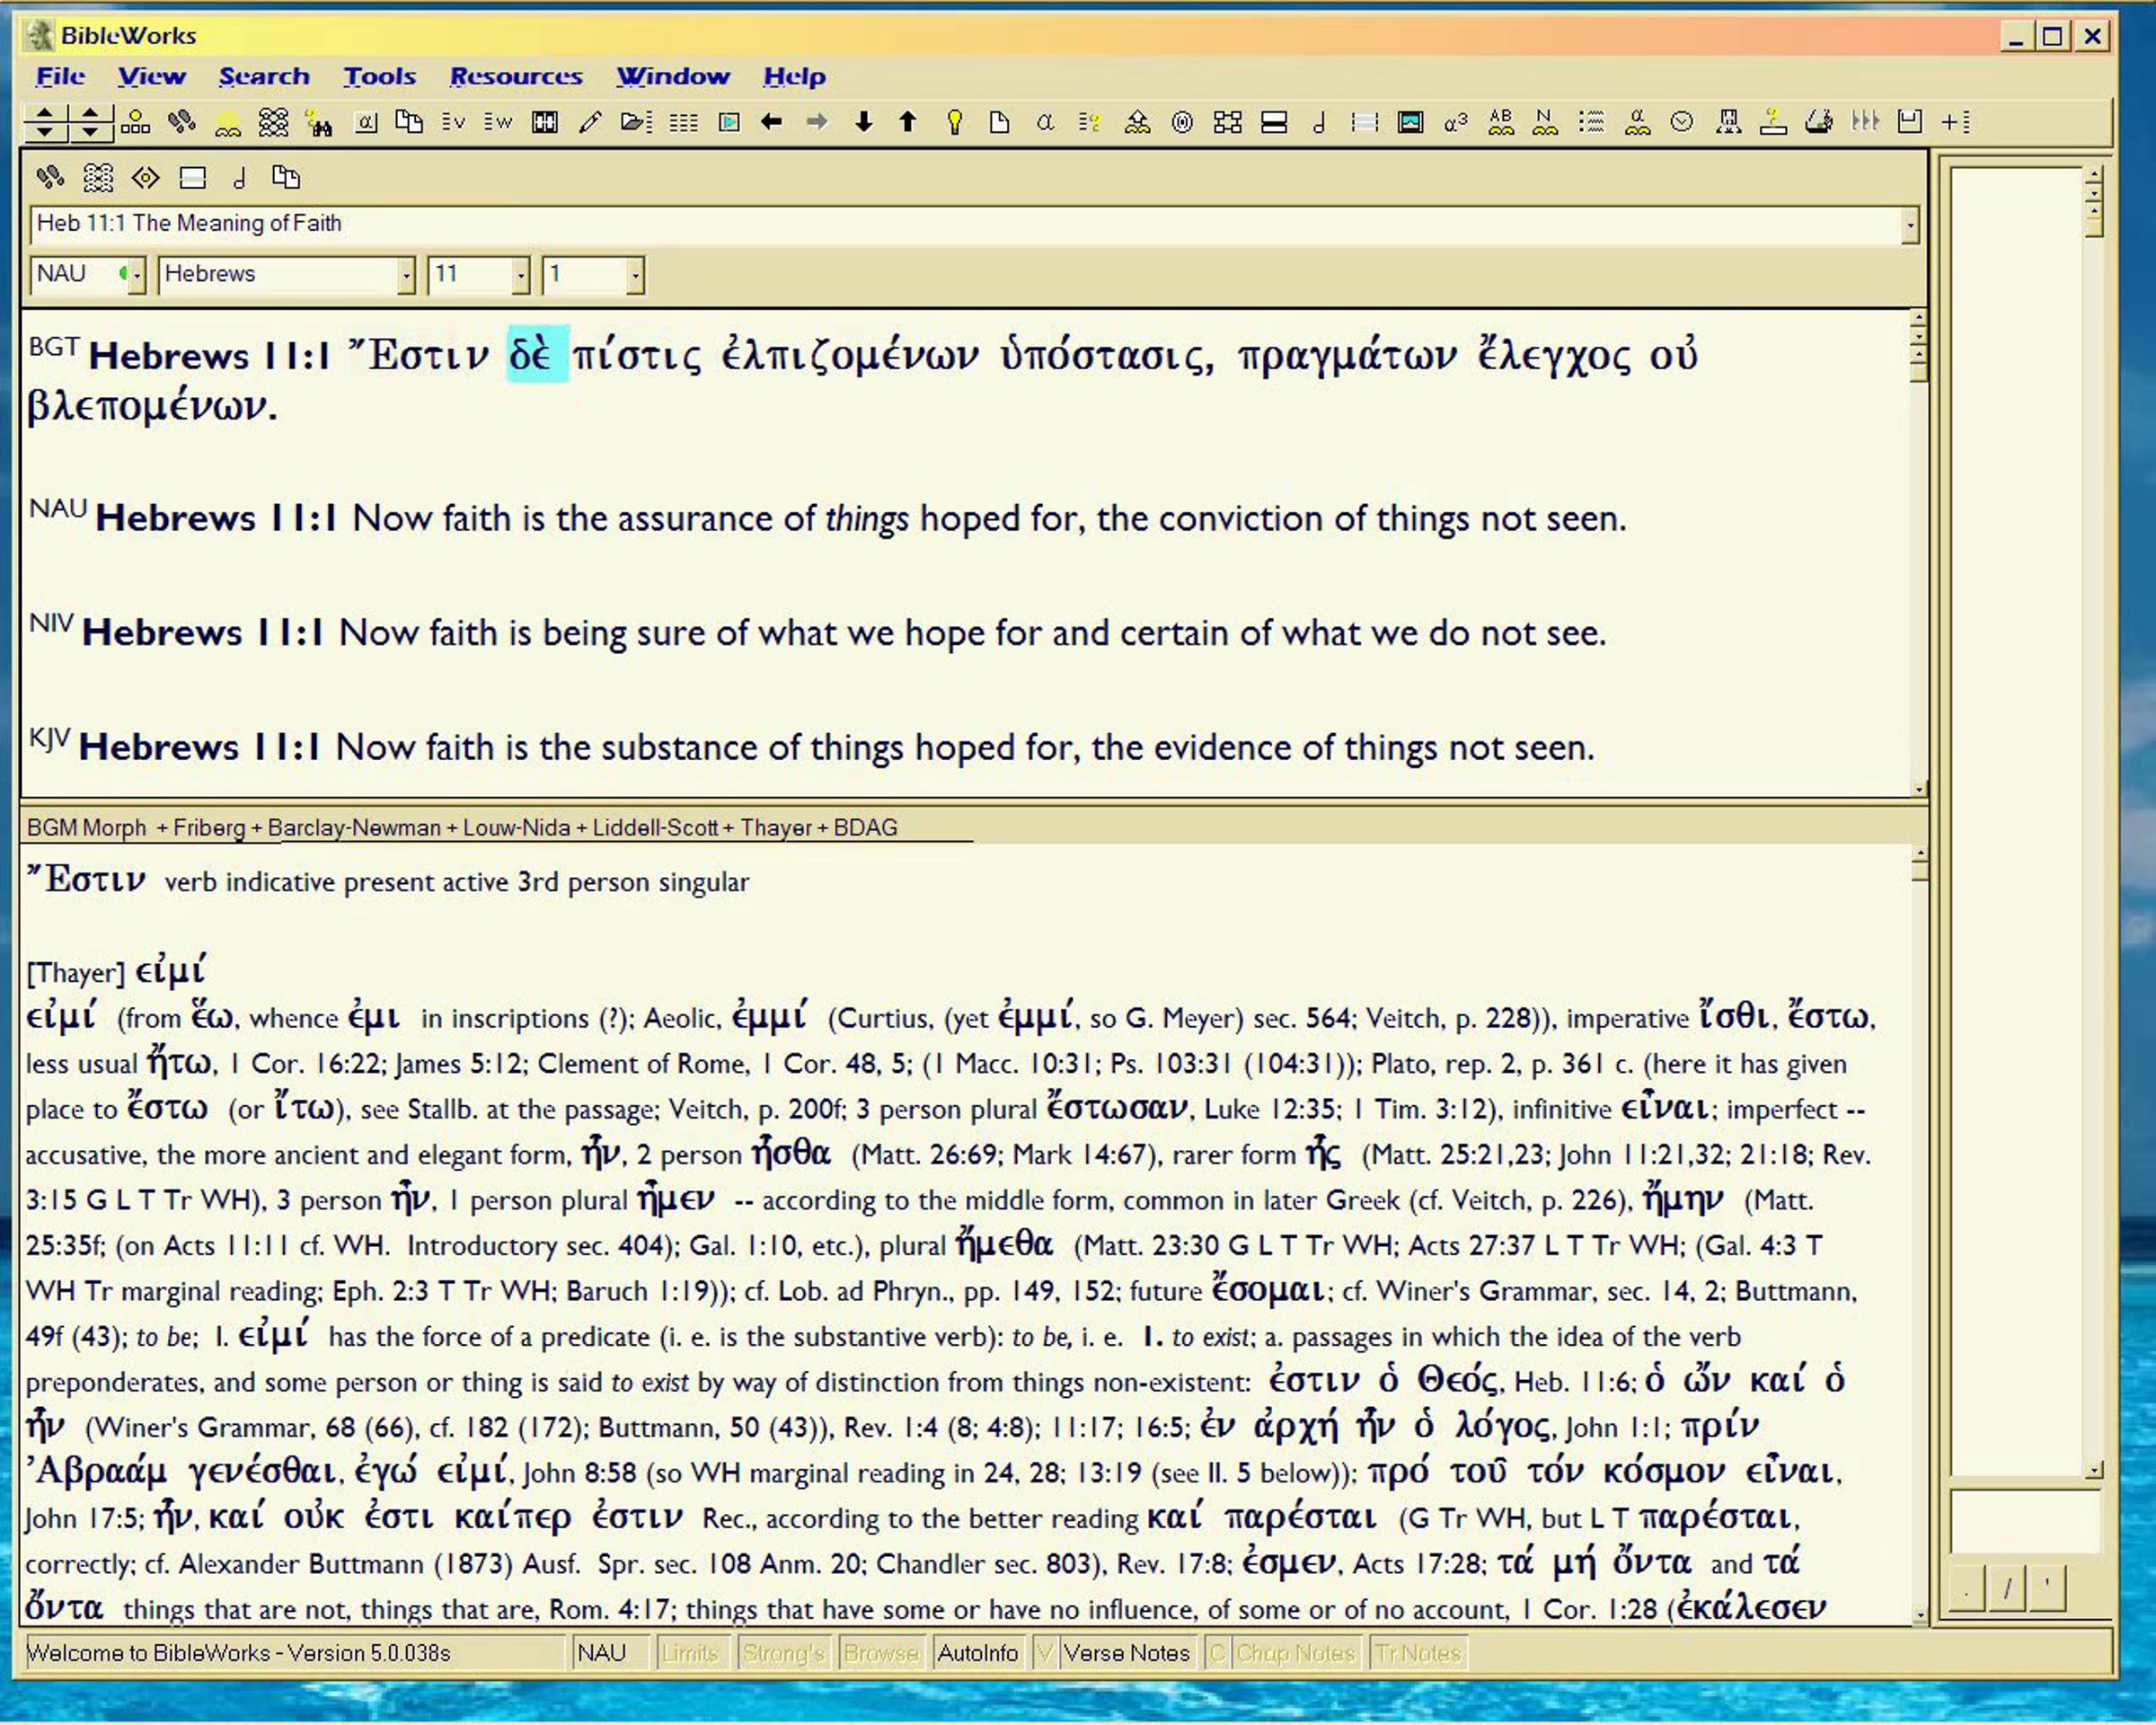Click the blank page icon in the main toolbar
The image size is (2156, 1725).
coord(999,123)
